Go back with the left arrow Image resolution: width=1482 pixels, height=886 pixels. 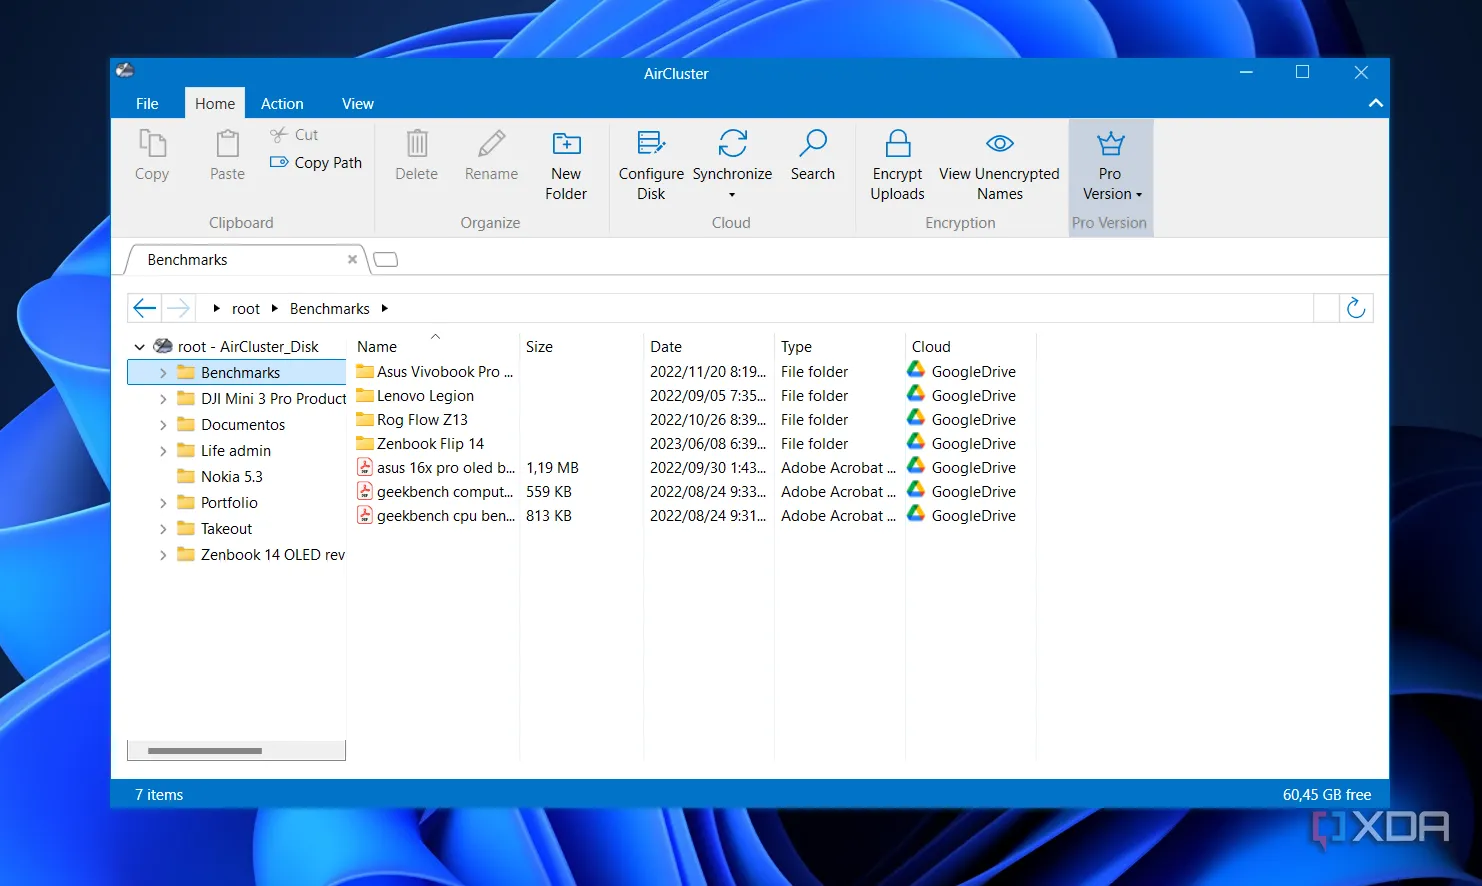(x=145, y=308)
